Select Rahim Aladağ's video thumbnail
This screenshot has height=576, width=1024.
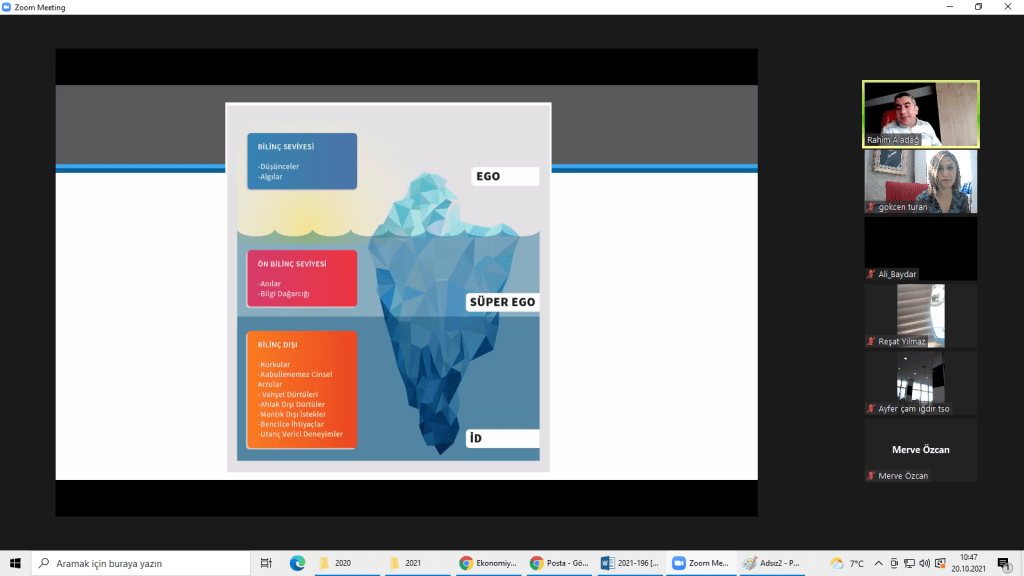click(921, 114)
